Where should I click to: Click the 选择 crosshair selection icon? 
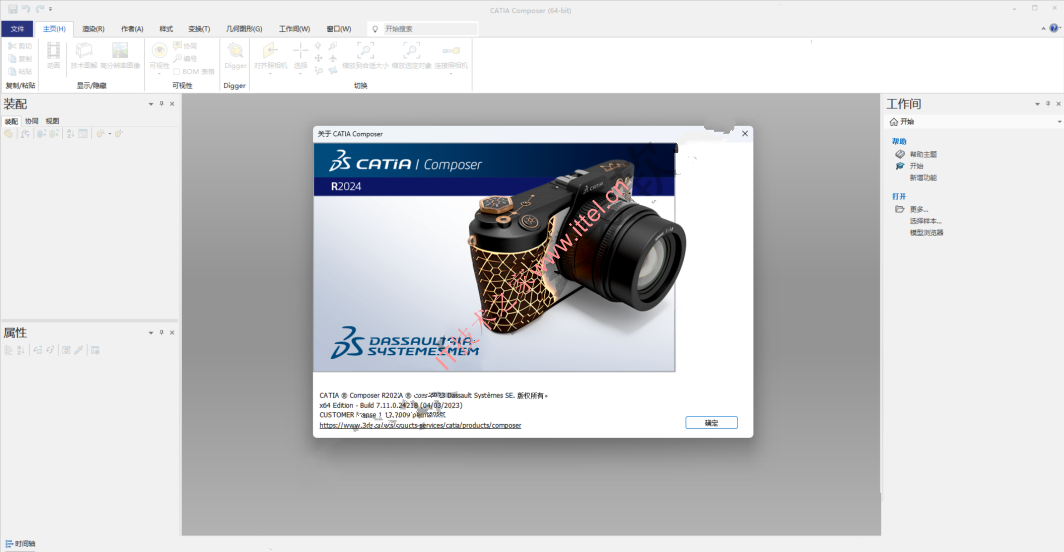coord(300,51)
